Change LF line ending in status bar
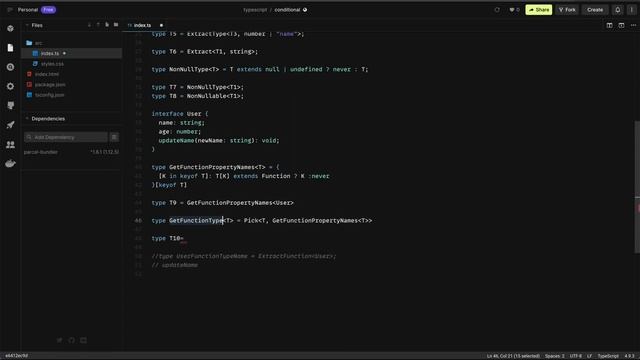640x360 pixels. [x=589, y=356]
